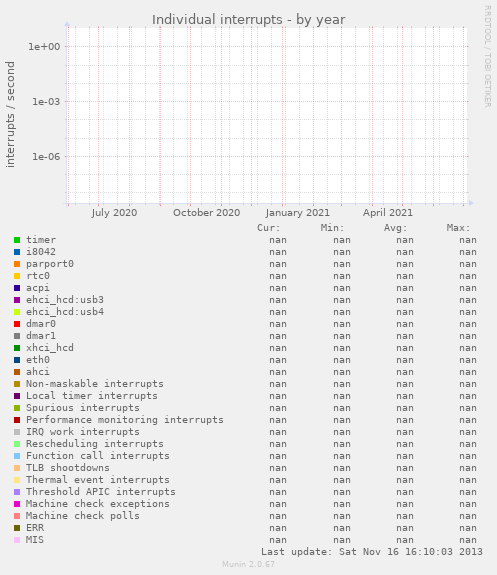The image size is (497, 575).
Task: Click the ehci_hcd:usb3 legend label
Action: [65, 300]
